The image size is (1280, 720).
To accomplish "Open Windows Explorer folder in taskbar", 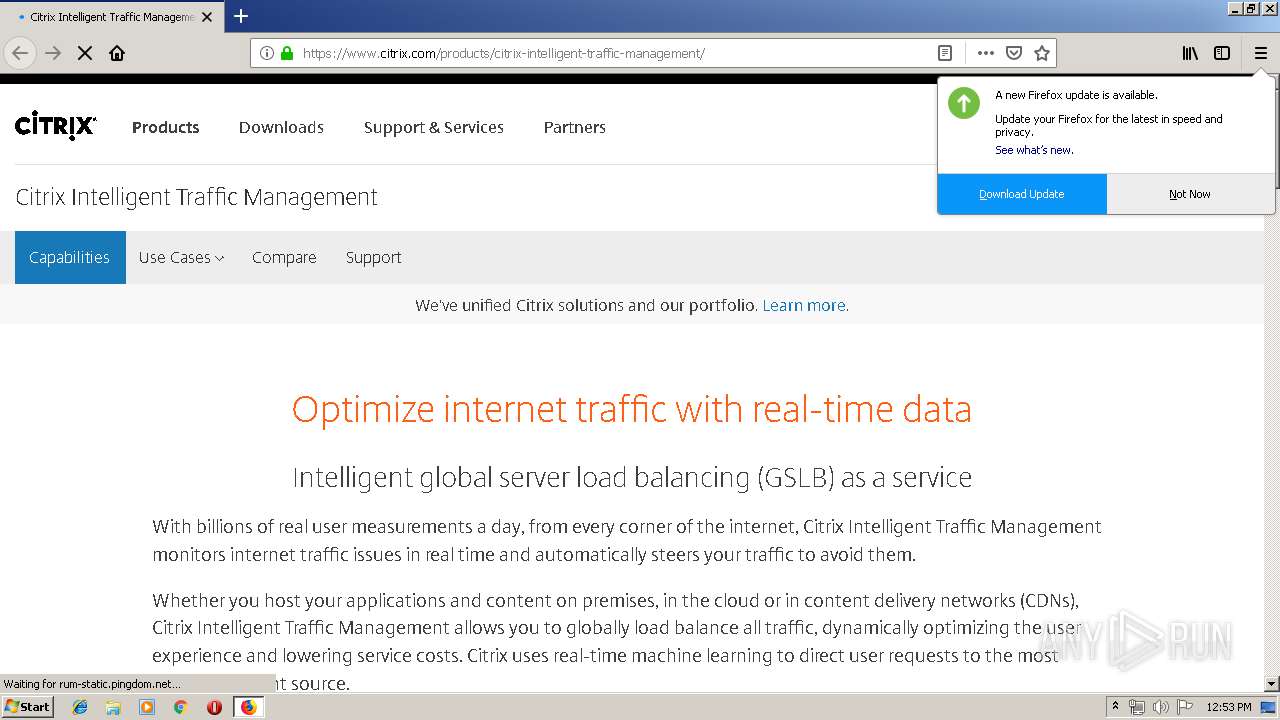I will point(113,707).
